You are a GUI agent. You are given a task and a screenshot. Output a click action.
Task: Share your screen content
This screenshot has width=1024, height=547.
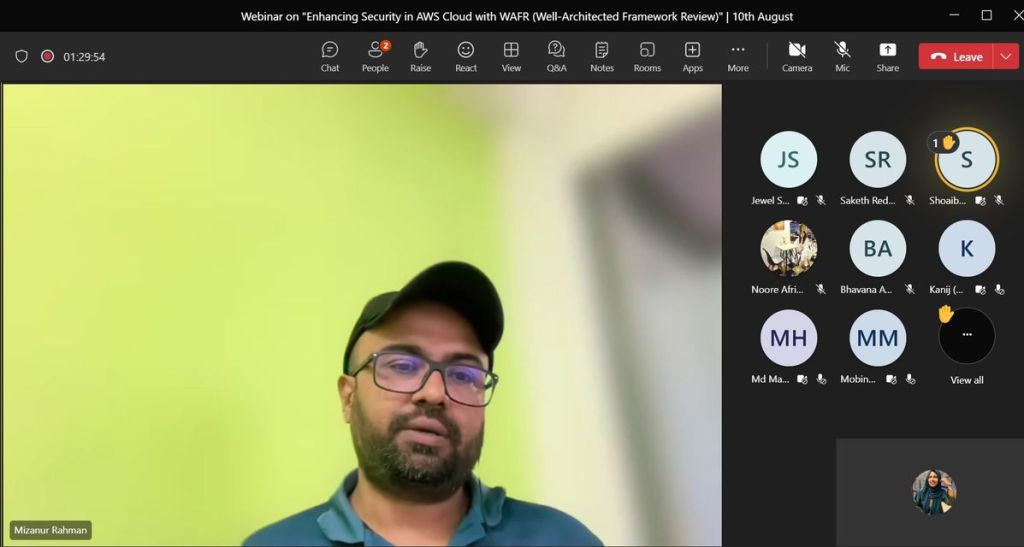(x=887, y=56)
